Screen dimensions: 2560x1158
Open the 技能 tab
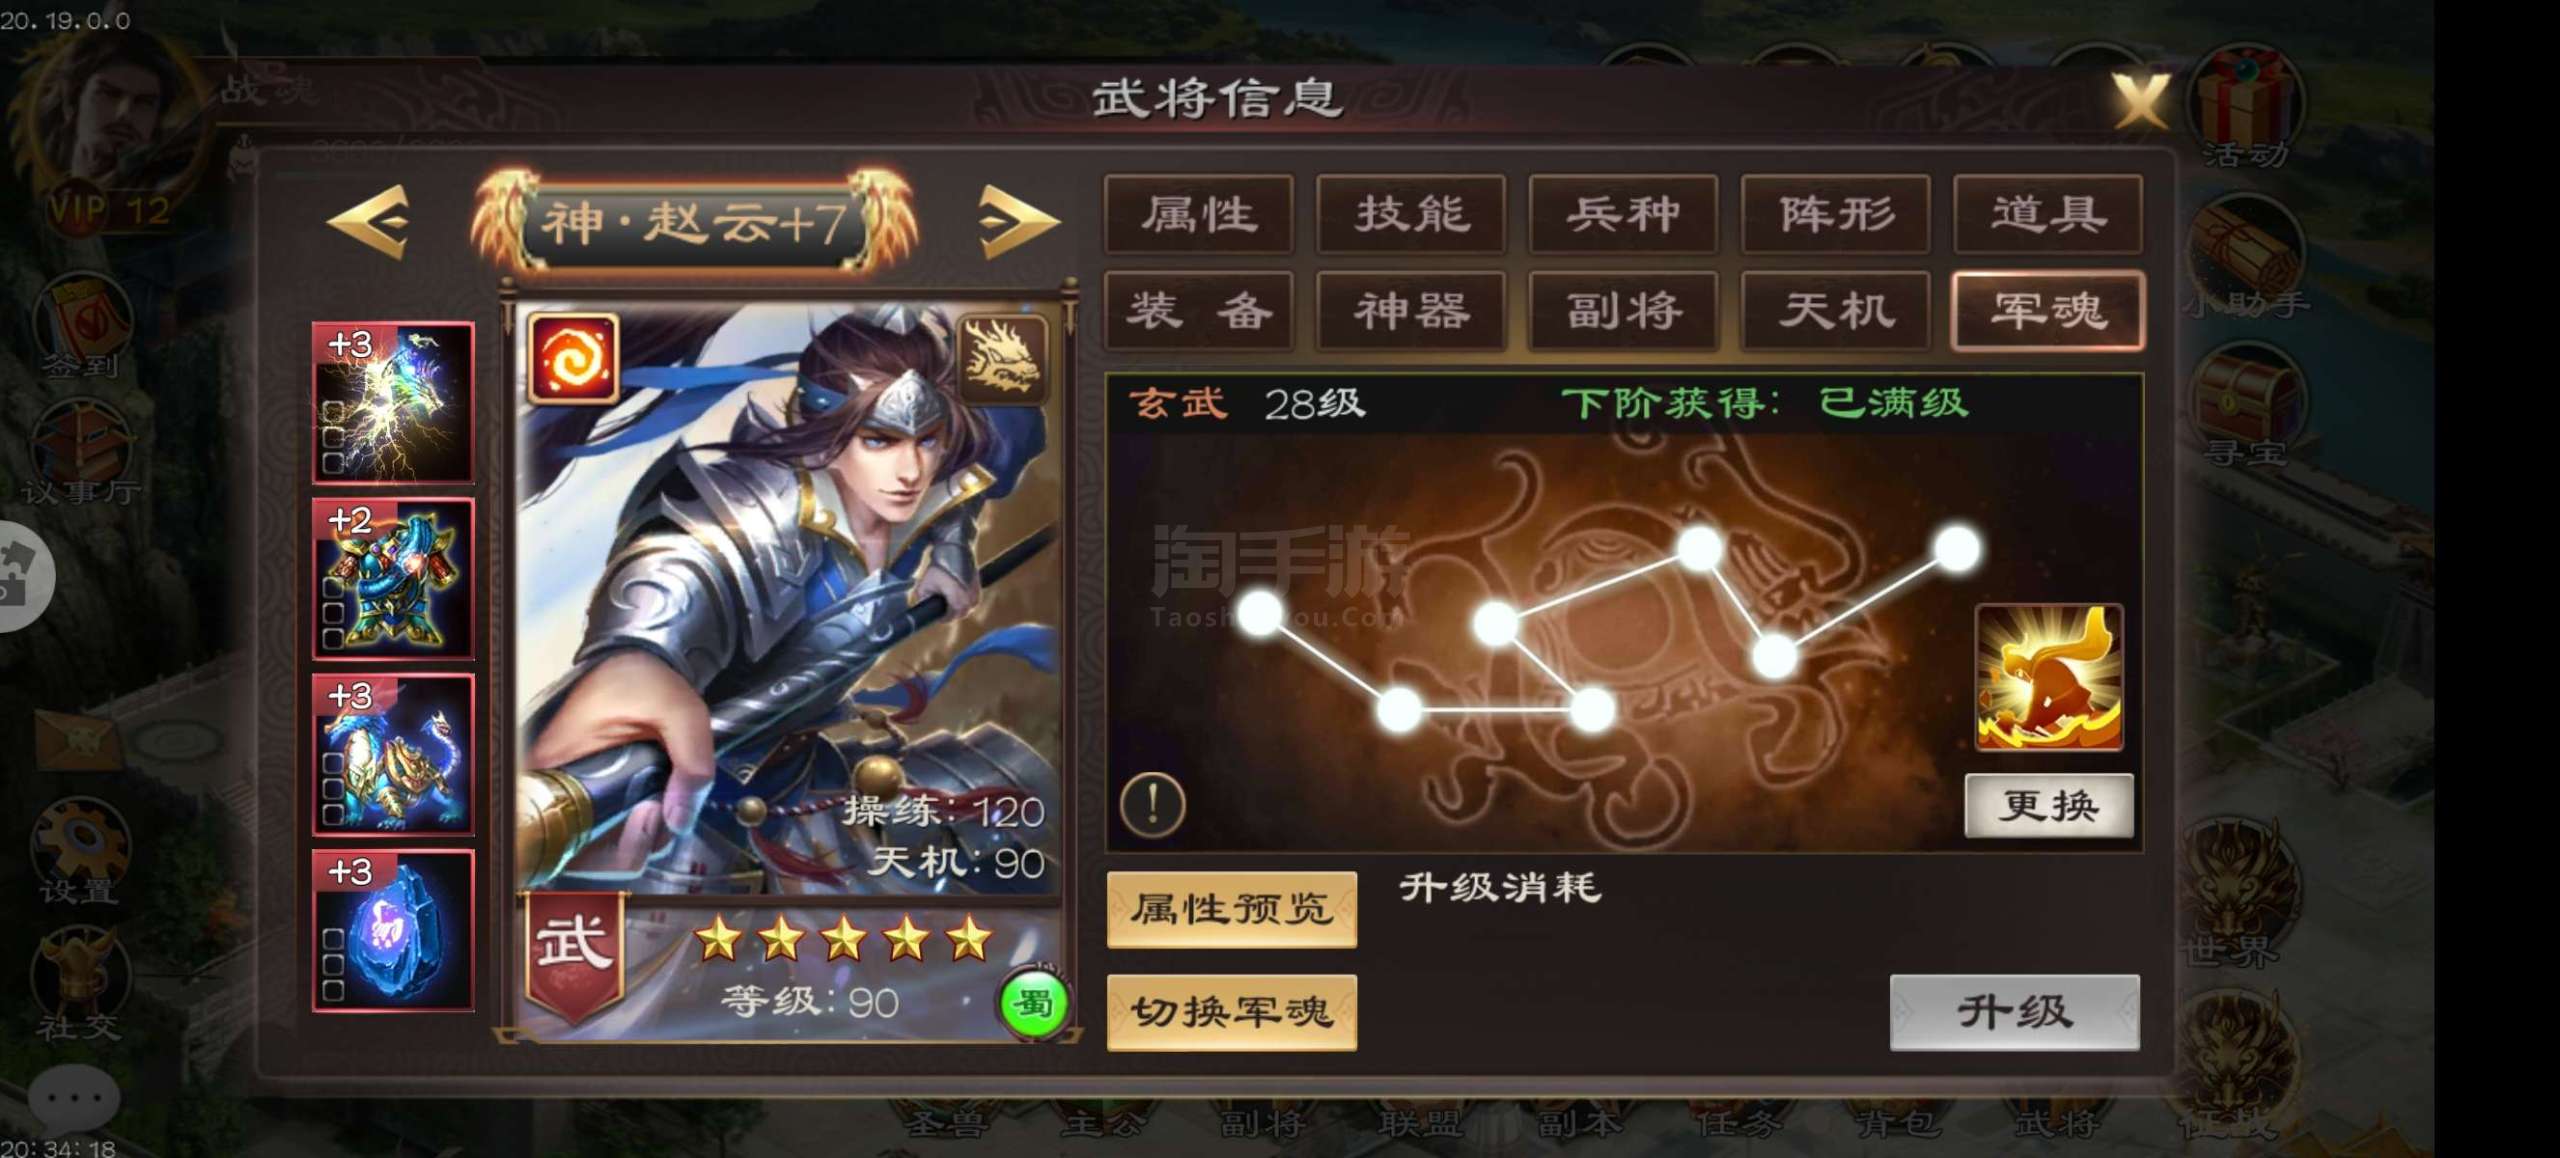(1411, 214)
